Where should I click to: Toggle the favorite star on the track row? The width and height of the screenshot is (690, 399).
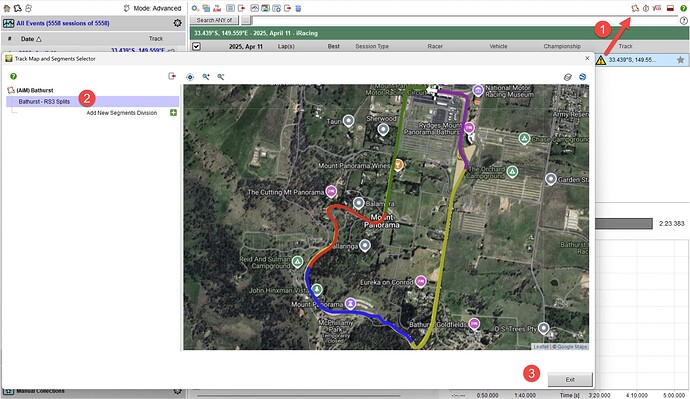680,59
